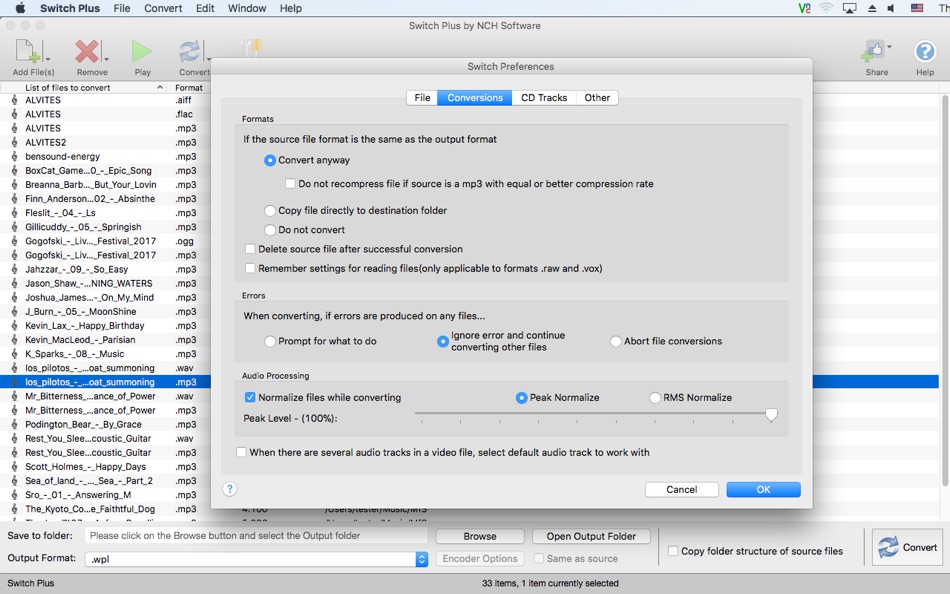This screenshot has width=950, height=594.
Task: Check select default audio track for video files
Action: (x=241, y=452)
